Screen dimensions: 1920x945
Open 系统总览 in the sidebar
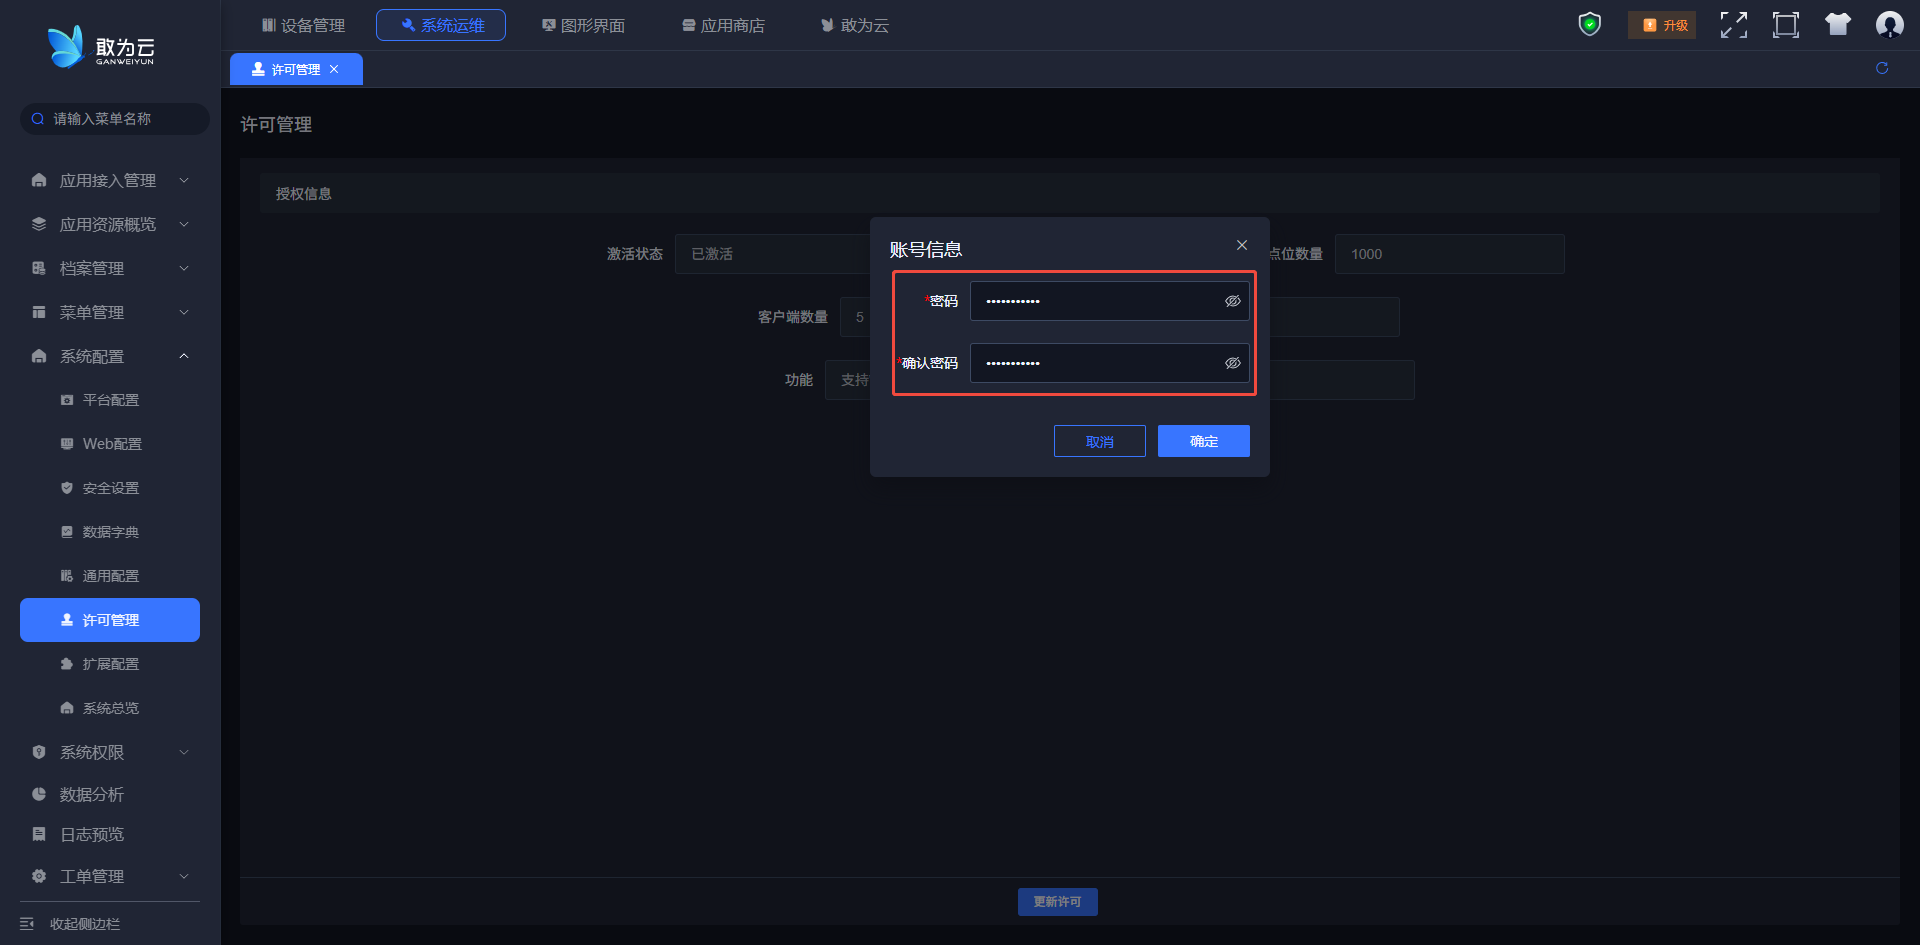click(x=110, y=708)
